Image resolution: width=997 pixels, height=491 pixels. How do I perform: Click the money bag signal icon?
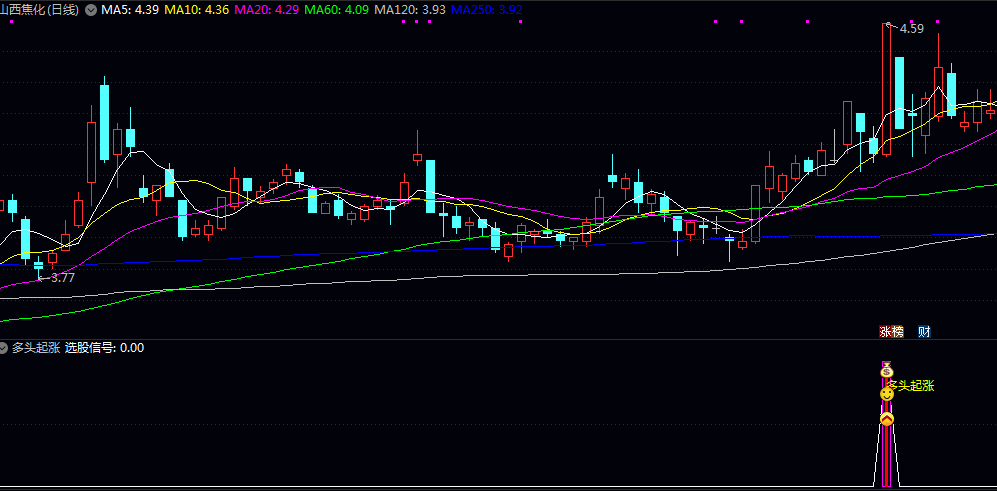pyautogui.click(x=886, y=371)
